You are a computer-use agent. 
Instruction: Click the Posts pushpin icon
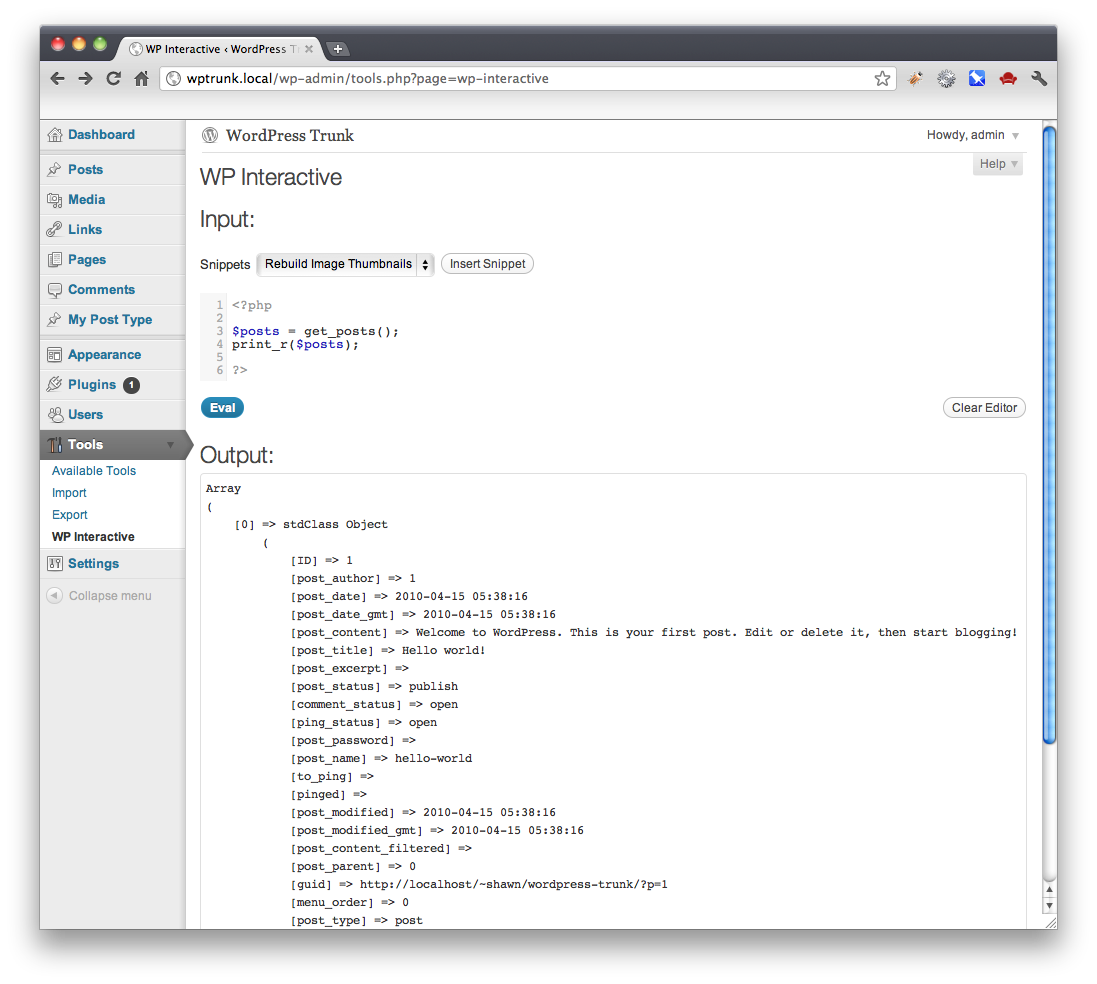pos(55,169)
